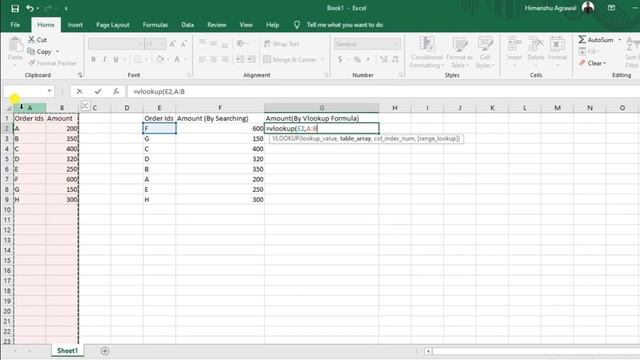Viewport: 640px width, 360px height.
Task: Select column G header
Action: coord(322,108)
